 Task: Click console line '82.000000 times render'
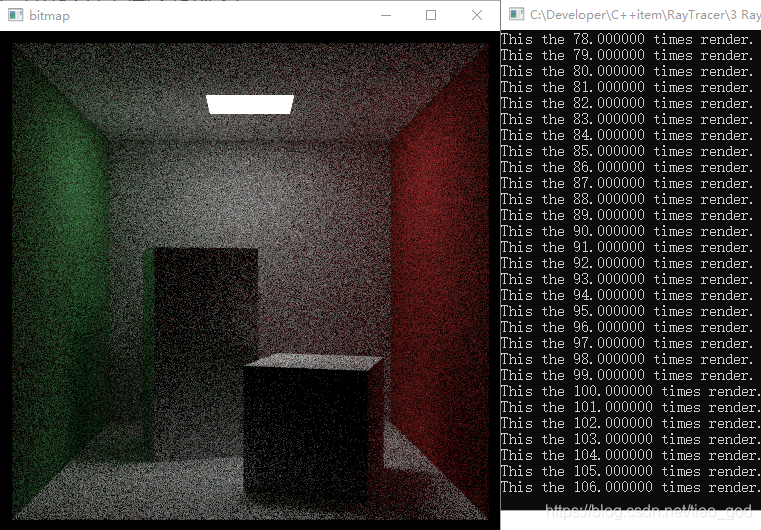627,103
